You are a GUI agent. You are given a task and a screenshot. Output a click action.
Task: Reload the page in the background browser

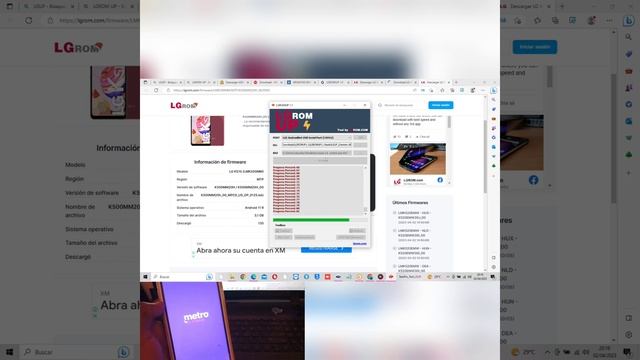click(x=29, y=20)
